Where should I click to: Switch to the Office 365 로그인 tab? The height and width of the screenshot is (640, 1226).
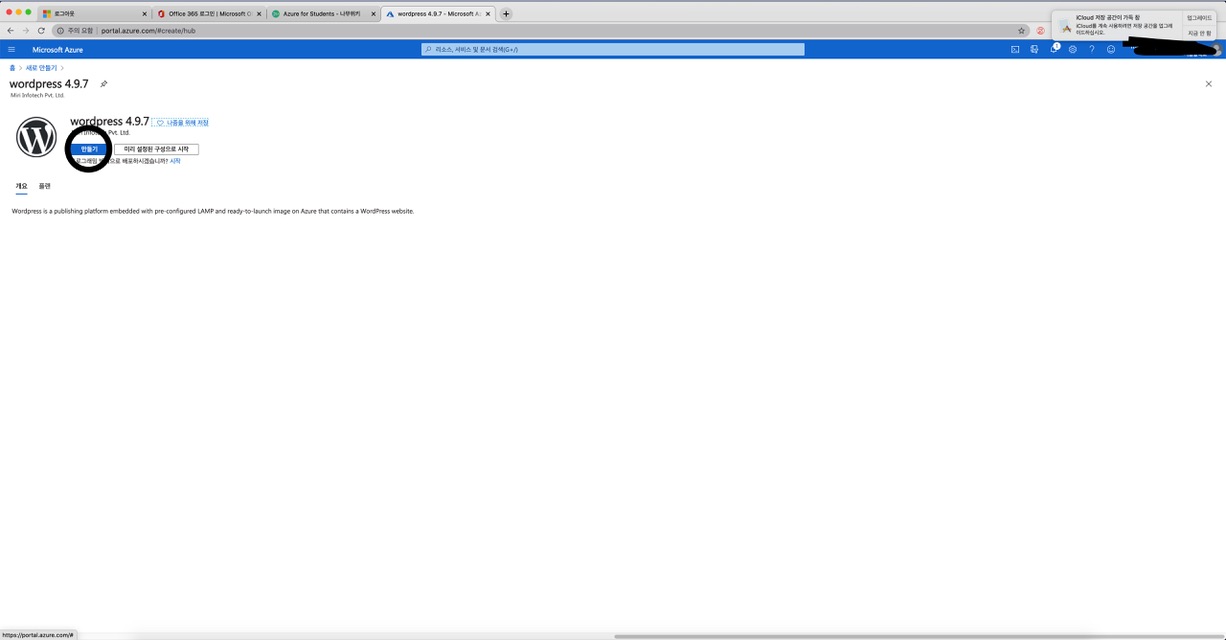[209, 14]
